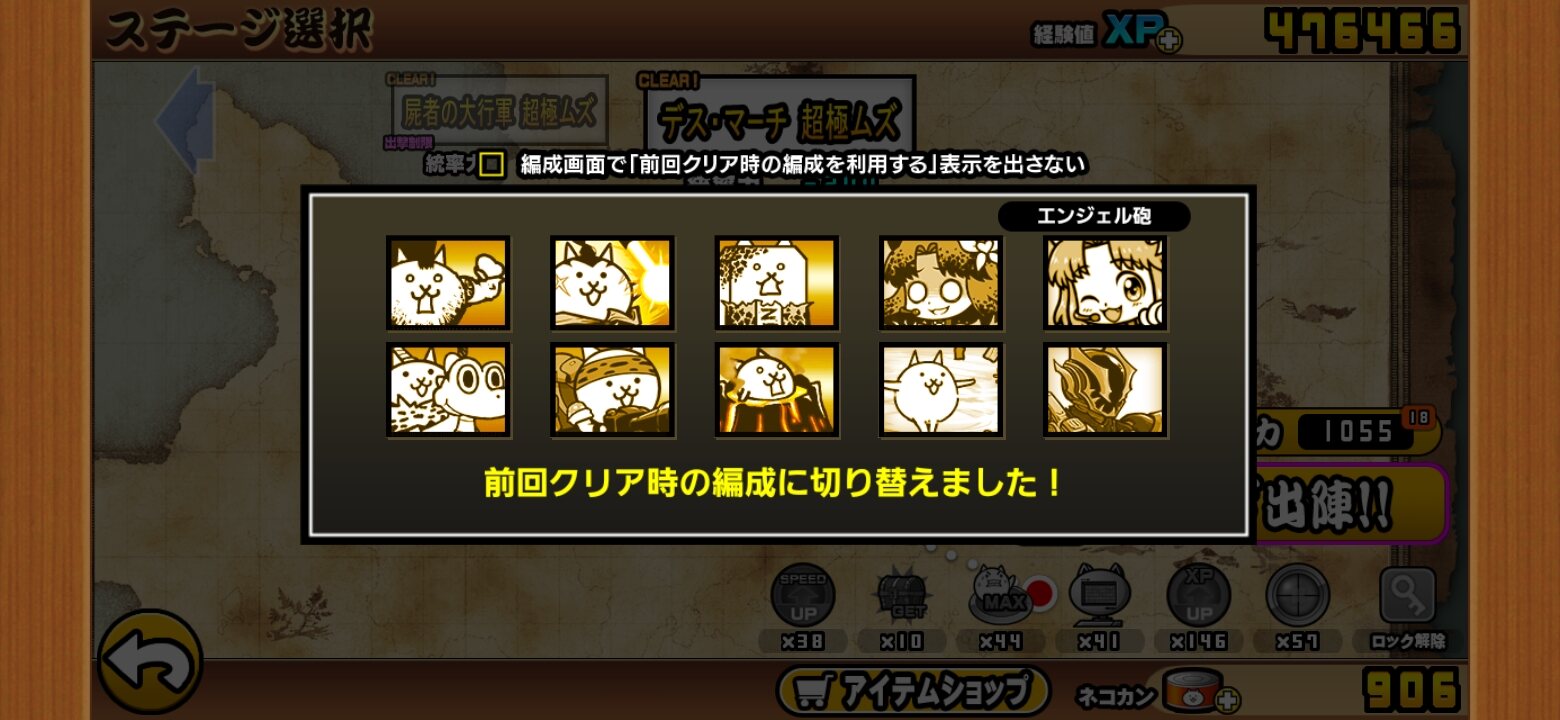Tap the Speed Up item icon
Viewport: 1560px width, 720px height.
pyautogui.click(x=802, y=596)
